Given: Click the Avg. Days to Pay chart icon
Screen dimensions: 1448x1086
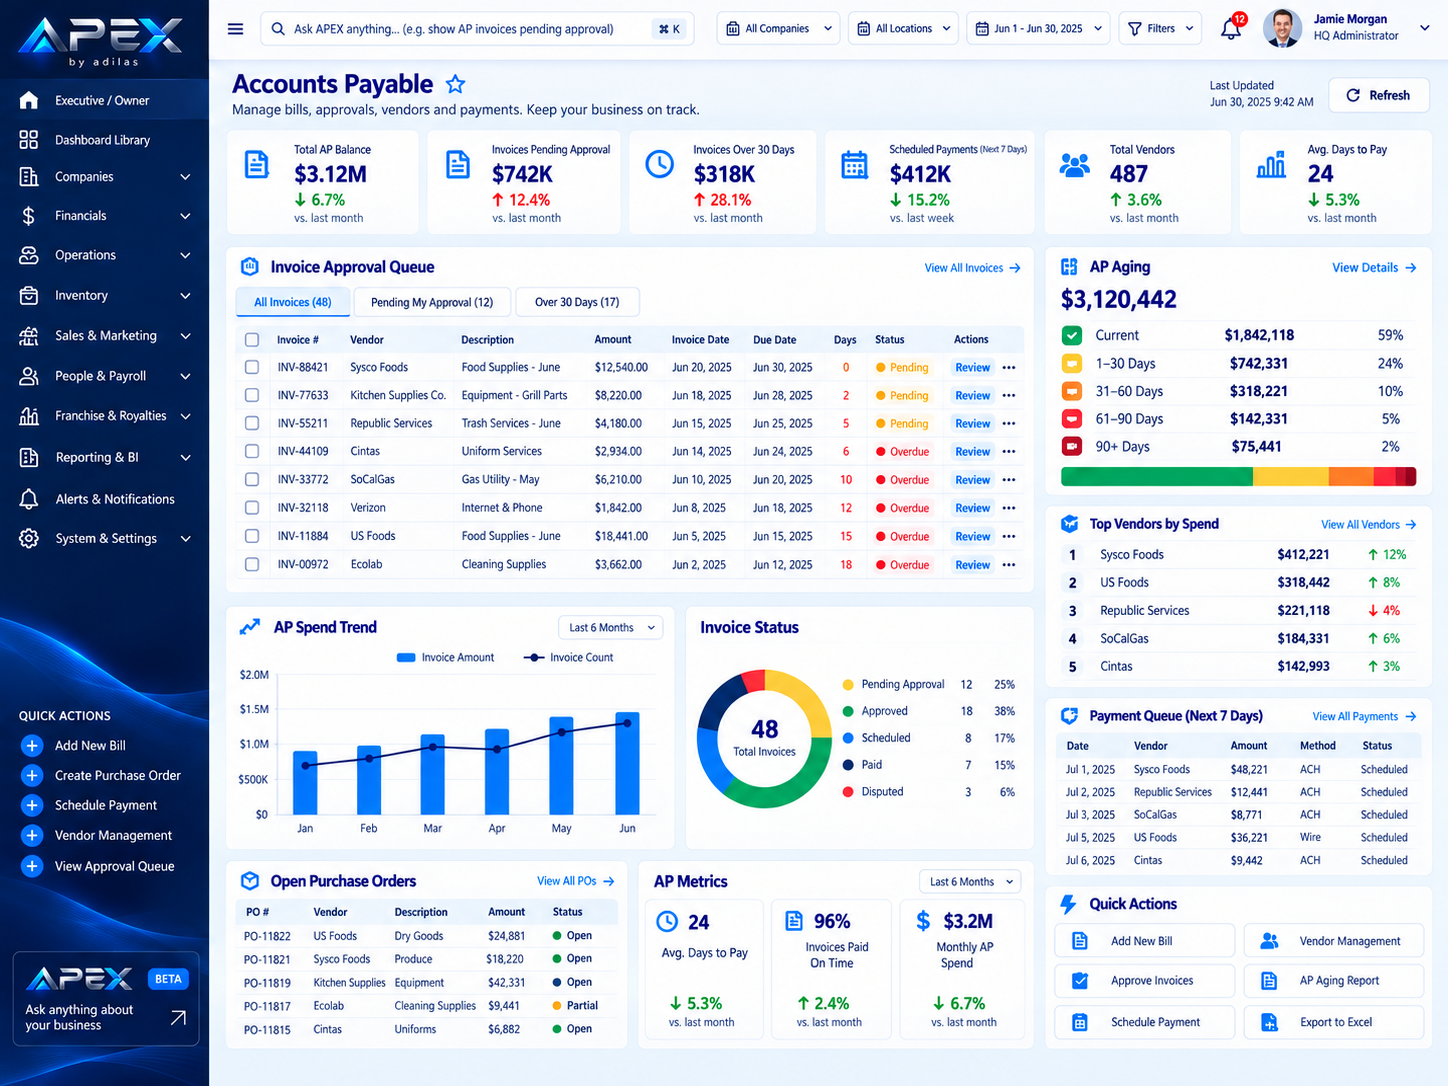Looking at the screenshot, I should pos(1271,165).
